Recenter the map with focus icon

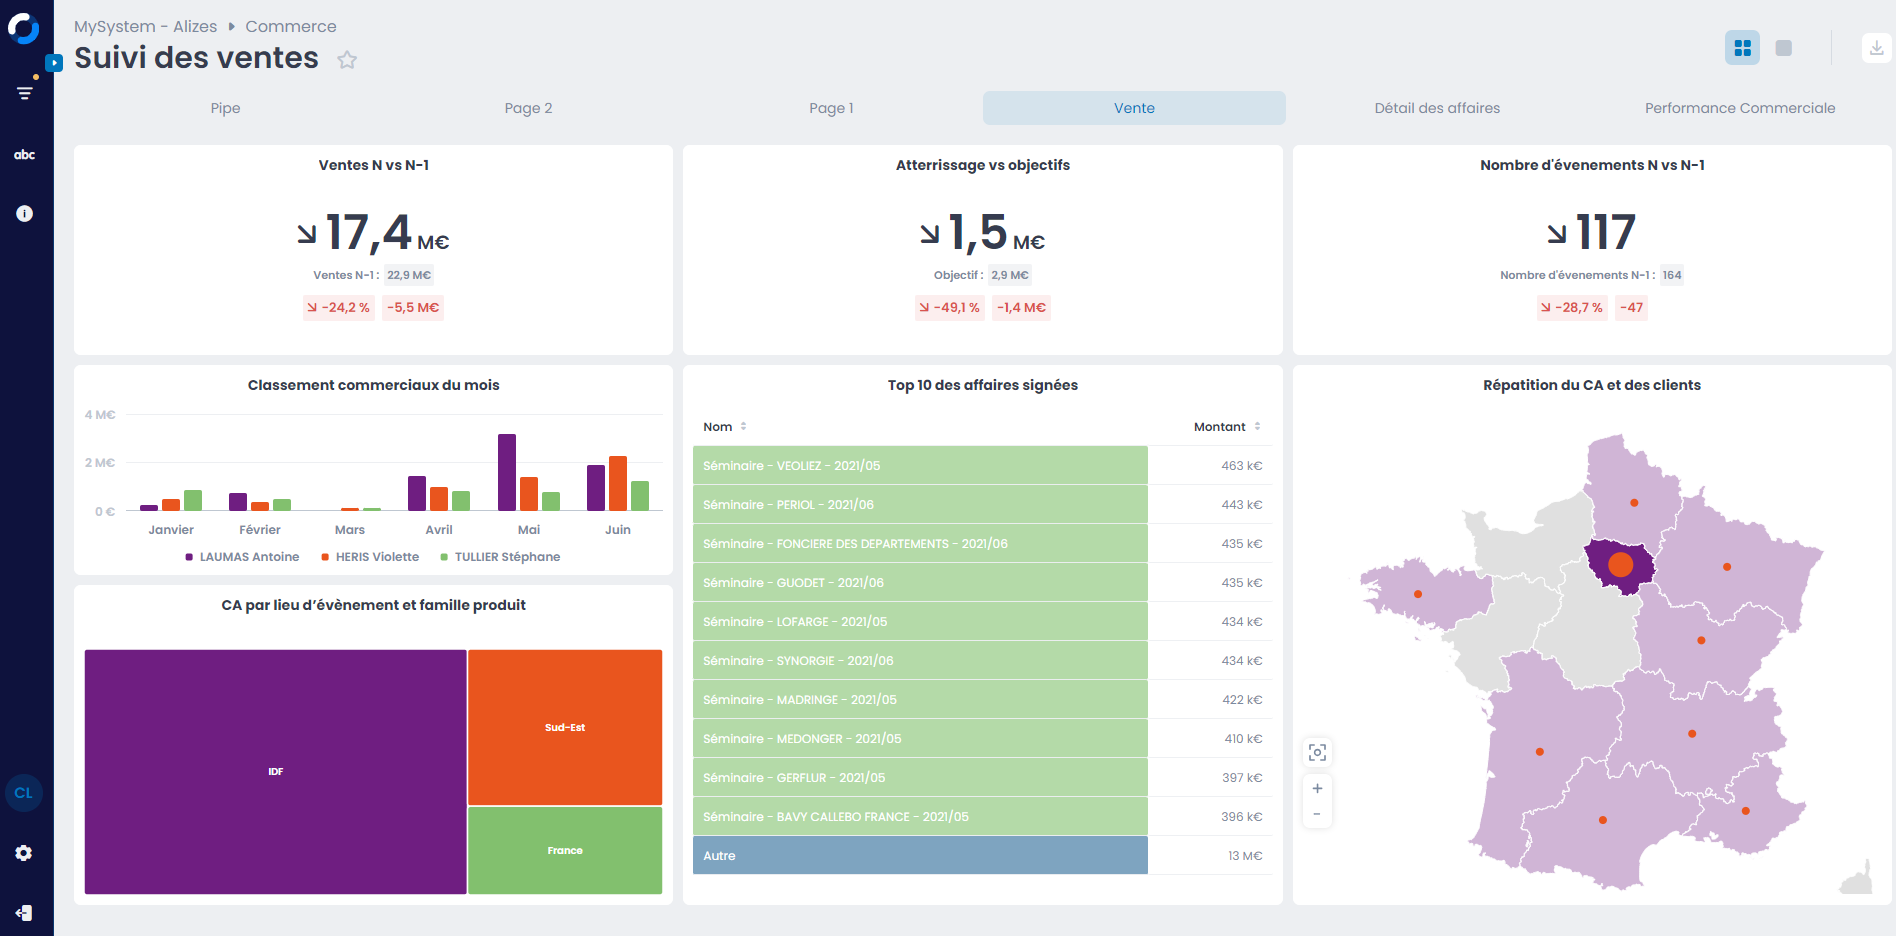(x=1317, y=753)
